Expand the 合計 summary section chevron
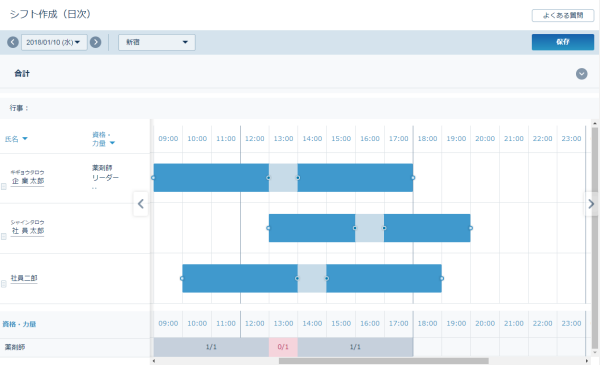This screenshot has width=600, height=365. (581, 73)
